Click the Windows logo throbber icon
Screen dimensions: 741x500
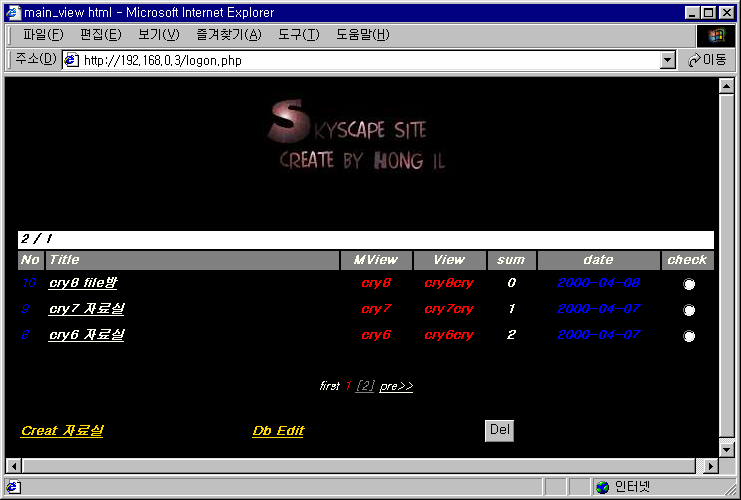click(x=716, y=35)
